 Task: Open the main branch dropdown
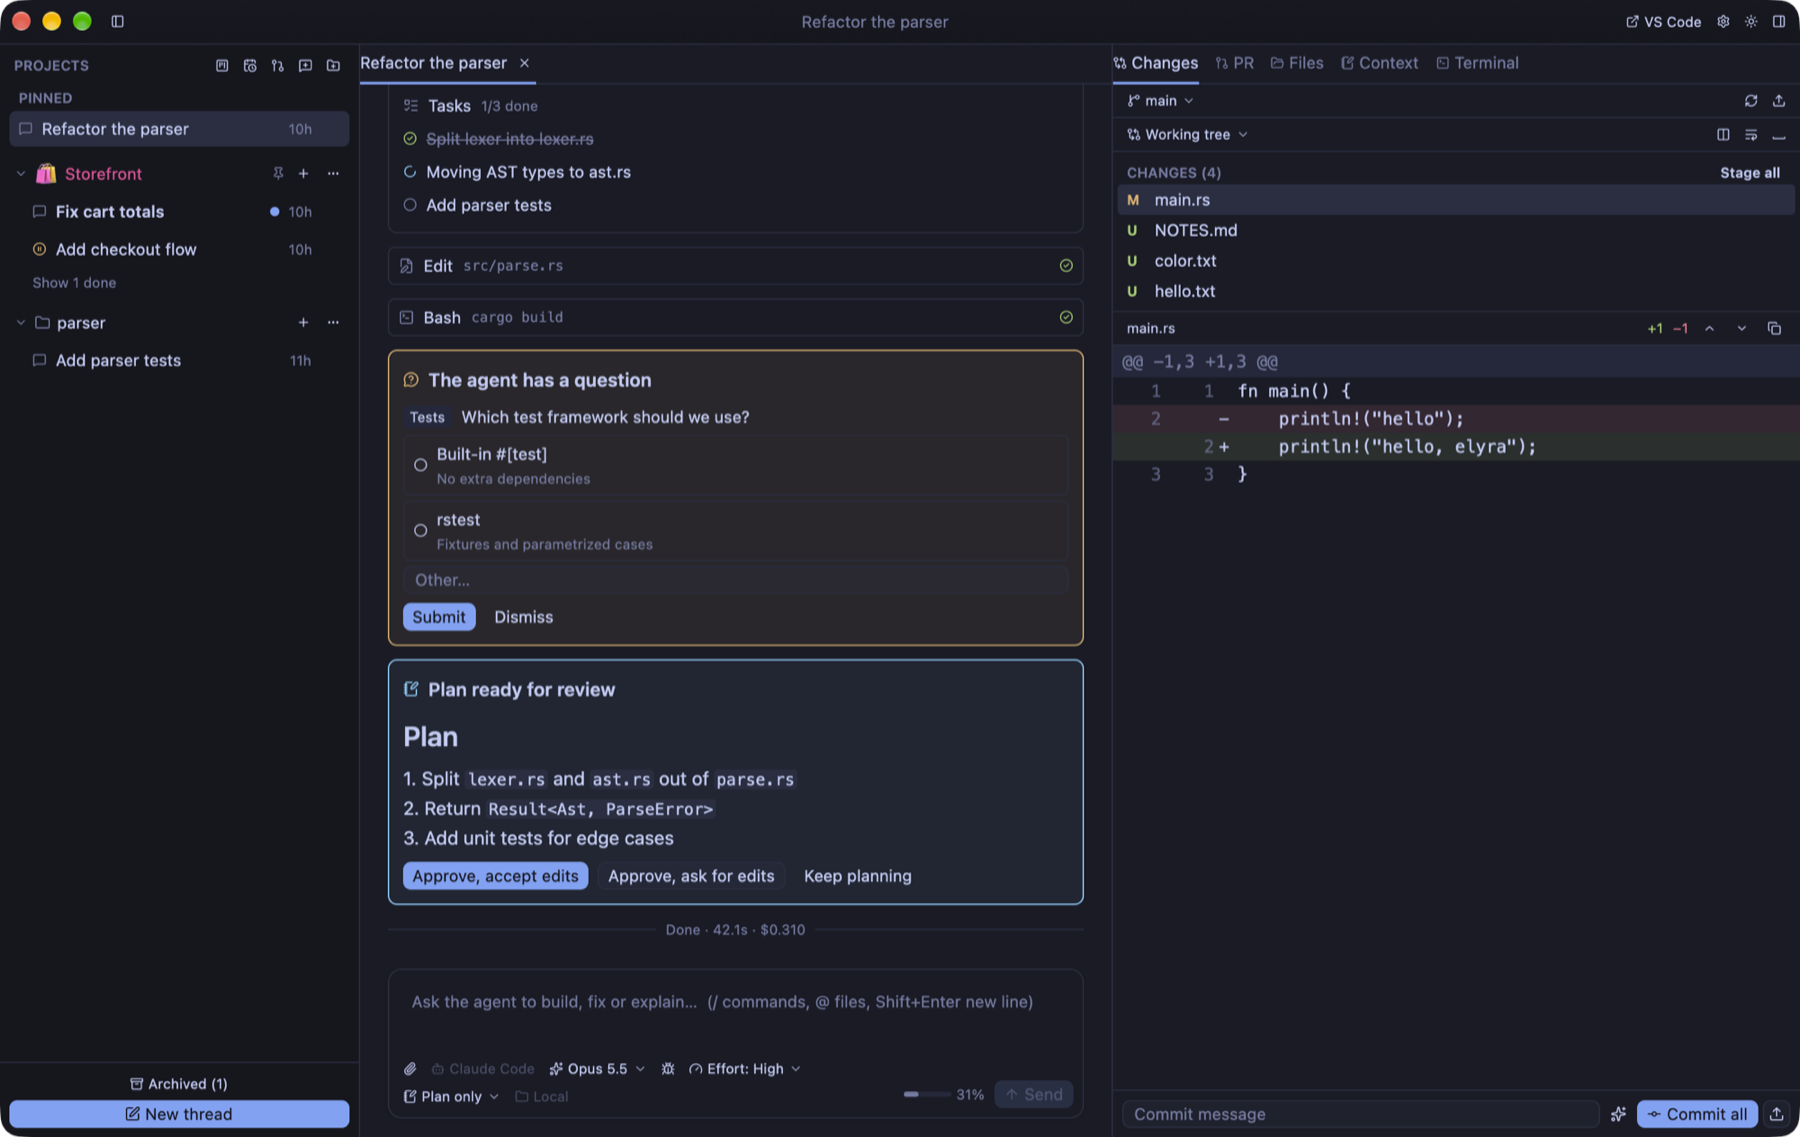click(x=1160, y=101)
